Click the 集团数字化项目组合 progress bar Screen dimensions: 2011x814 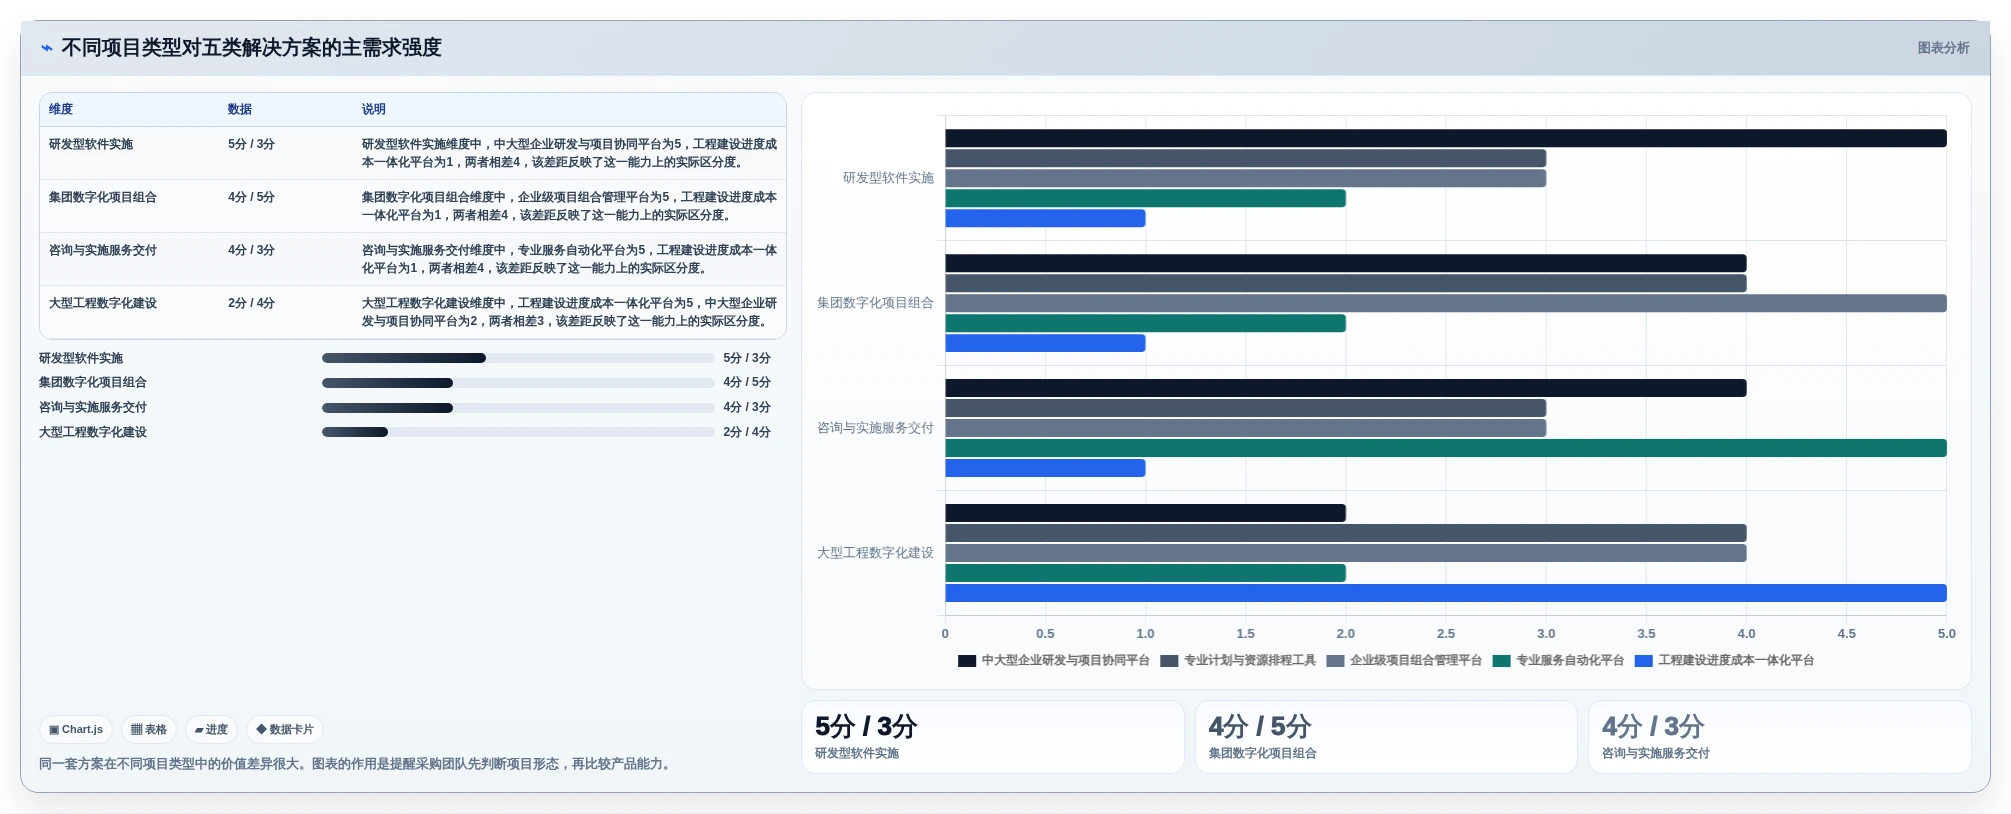(x=518, y=383)
